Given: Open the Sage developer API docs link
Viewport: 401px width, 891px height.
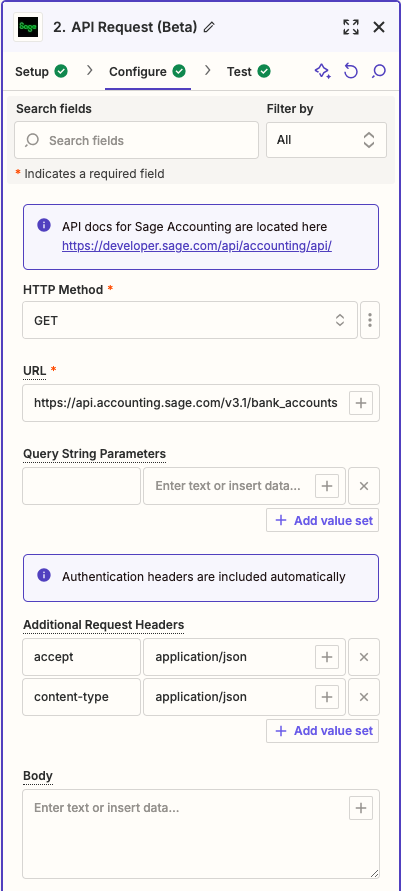Looking at the screenshot, I should pyautogui.click(x=197, y=245).
